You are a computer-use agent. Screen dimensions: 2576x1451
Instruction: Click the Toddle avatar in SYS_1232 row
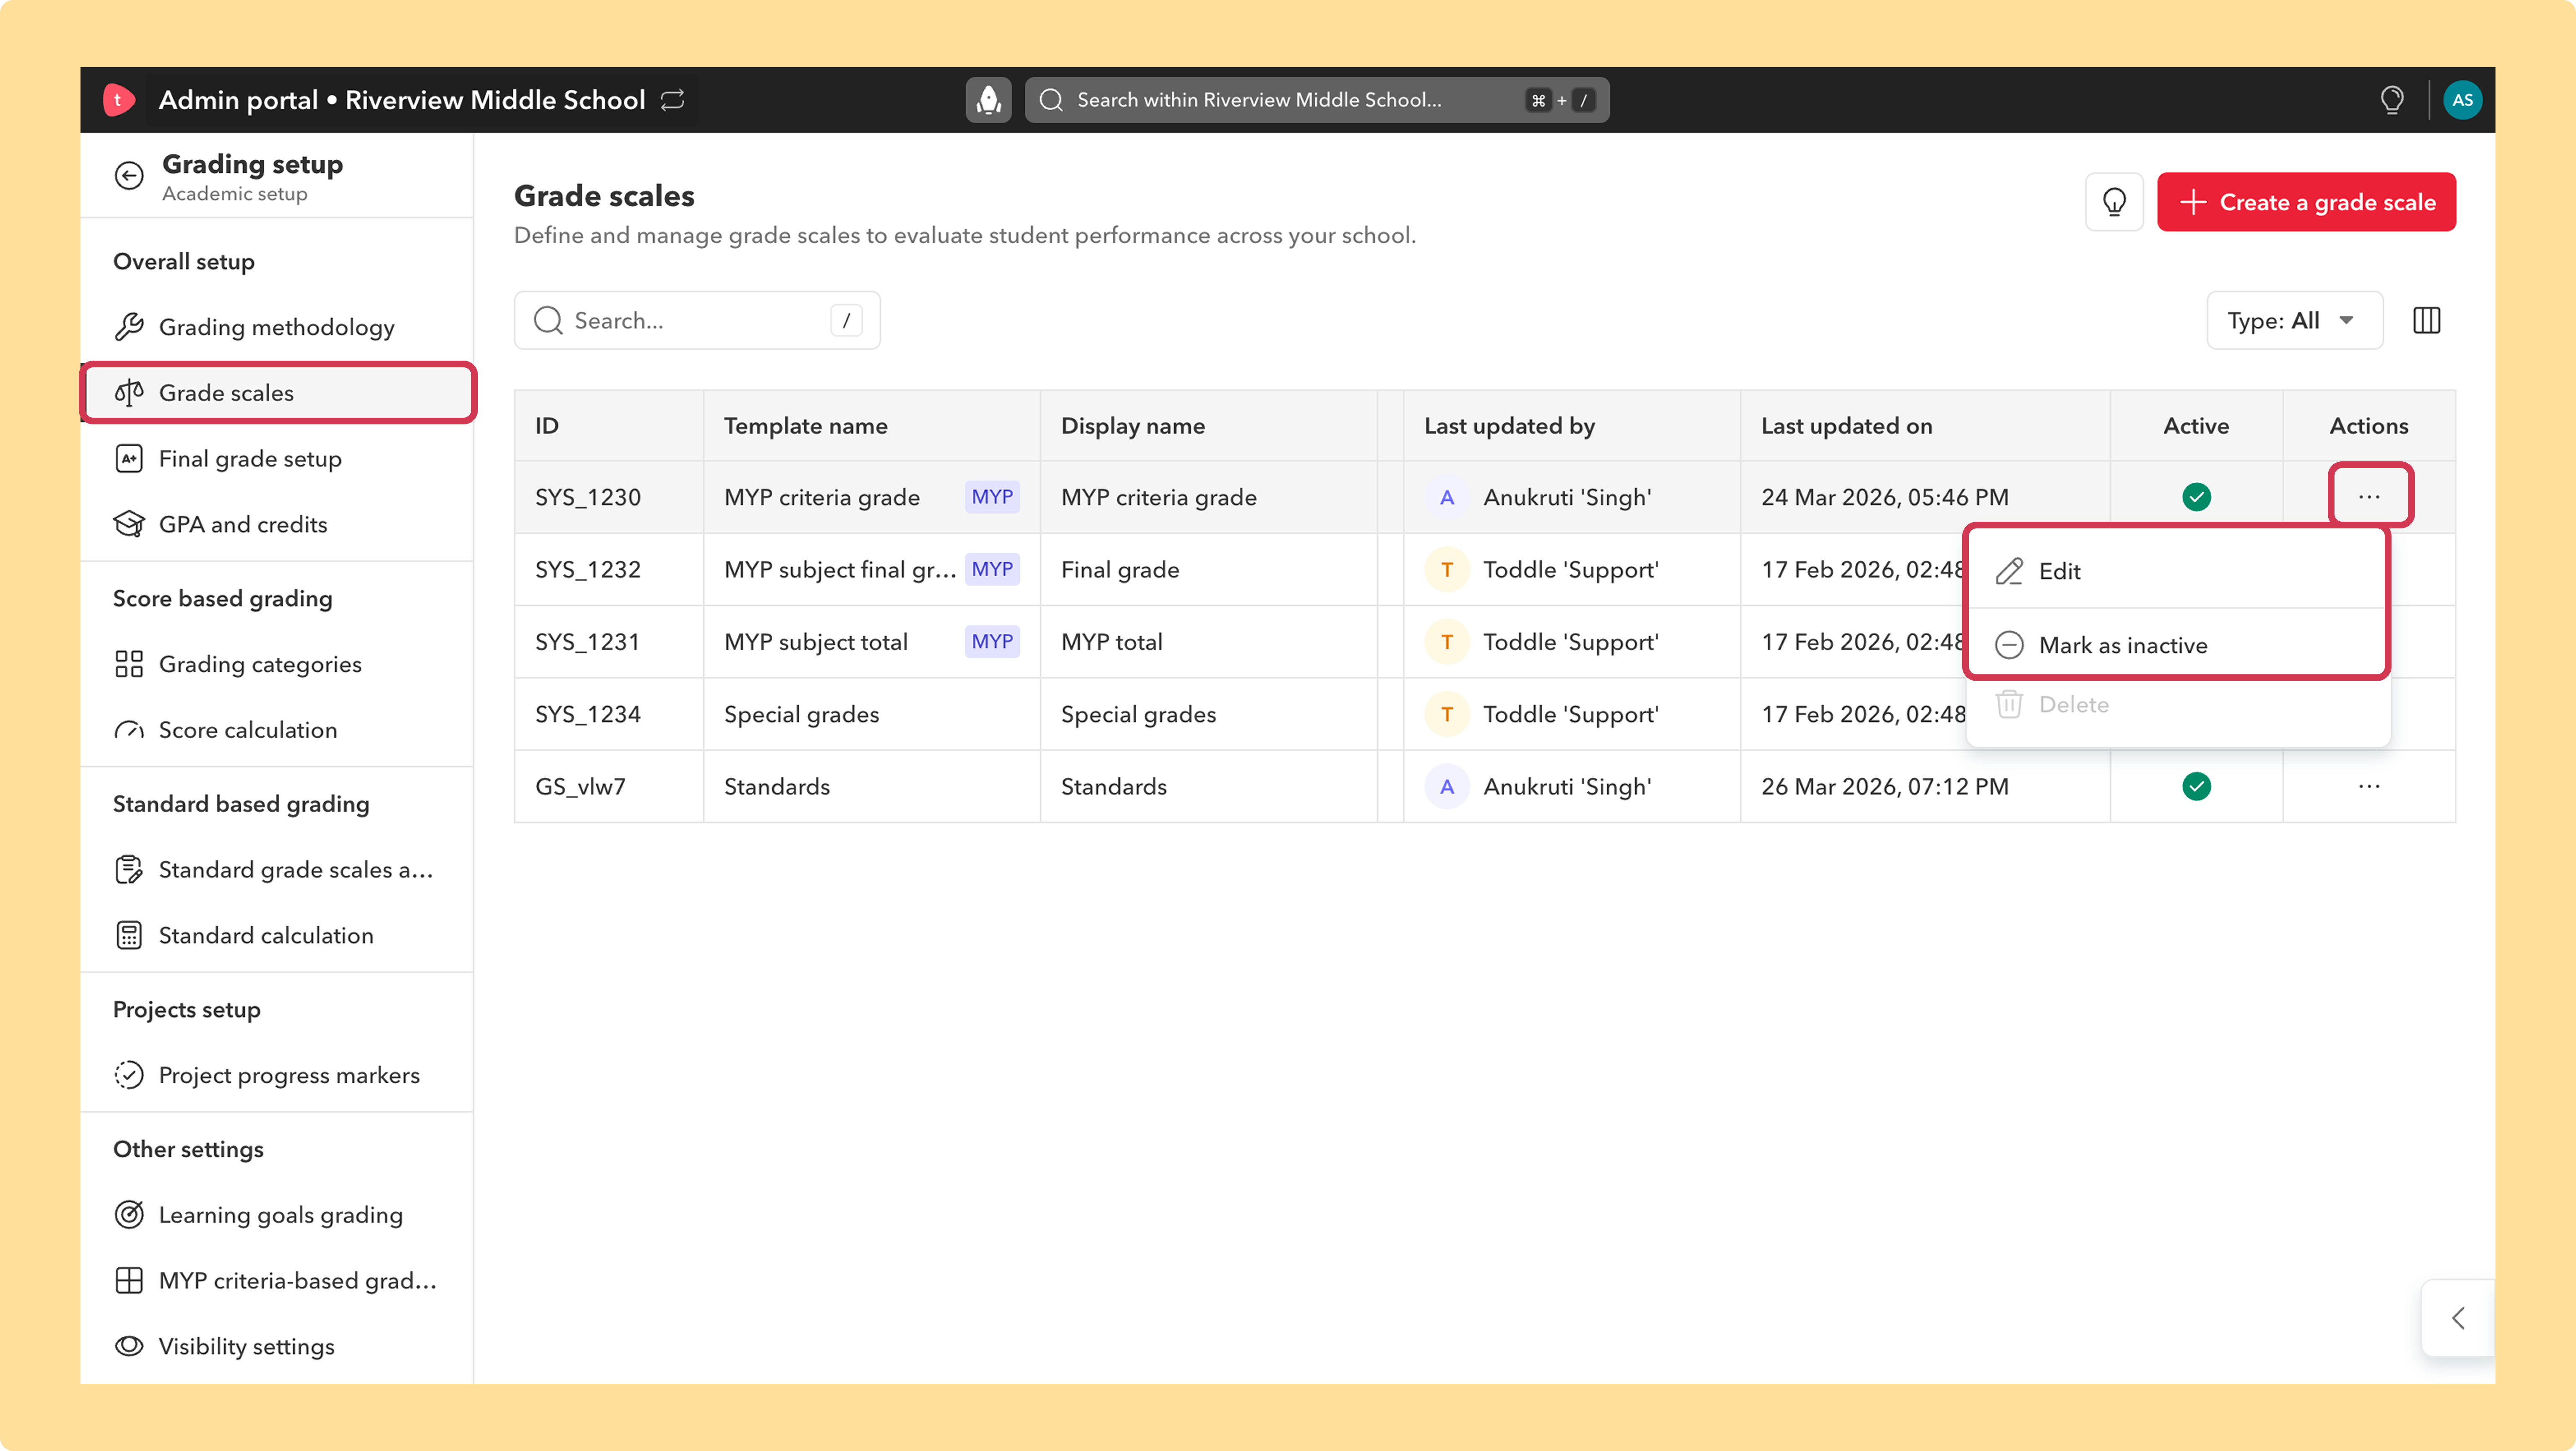1446,570
